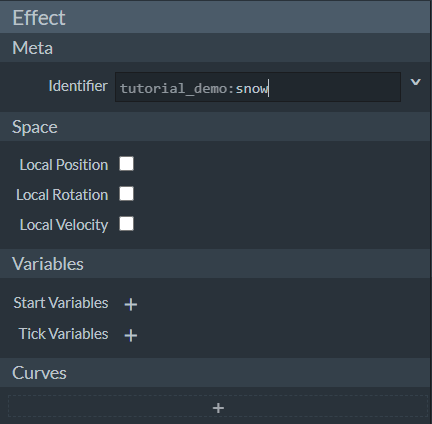Viewport: 432px width, 424px height.
Task: Select the Effect panel header tab
Action: [215, 17]
